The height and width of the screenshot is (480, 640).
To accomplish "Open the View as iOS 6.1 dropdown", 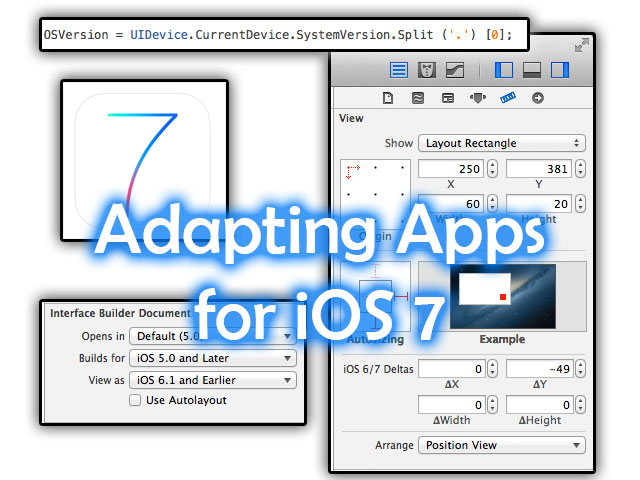I will 213,380.
